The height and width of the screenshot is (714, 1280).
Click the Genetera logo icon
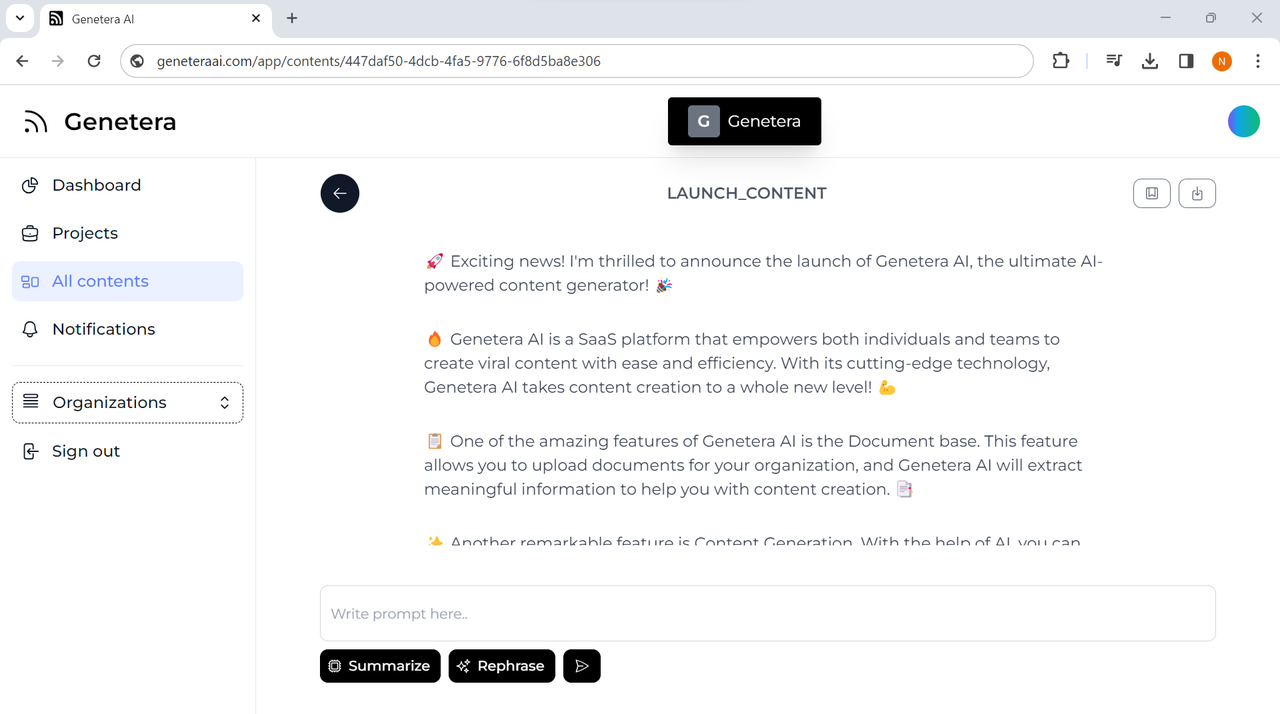click(x=36, y=122)
